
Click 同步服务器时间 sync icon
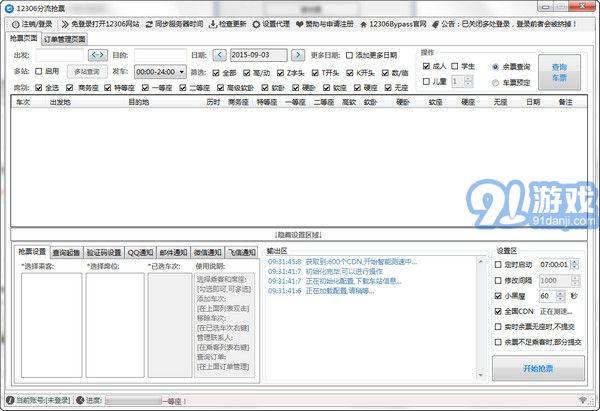(x=149, y=24)
